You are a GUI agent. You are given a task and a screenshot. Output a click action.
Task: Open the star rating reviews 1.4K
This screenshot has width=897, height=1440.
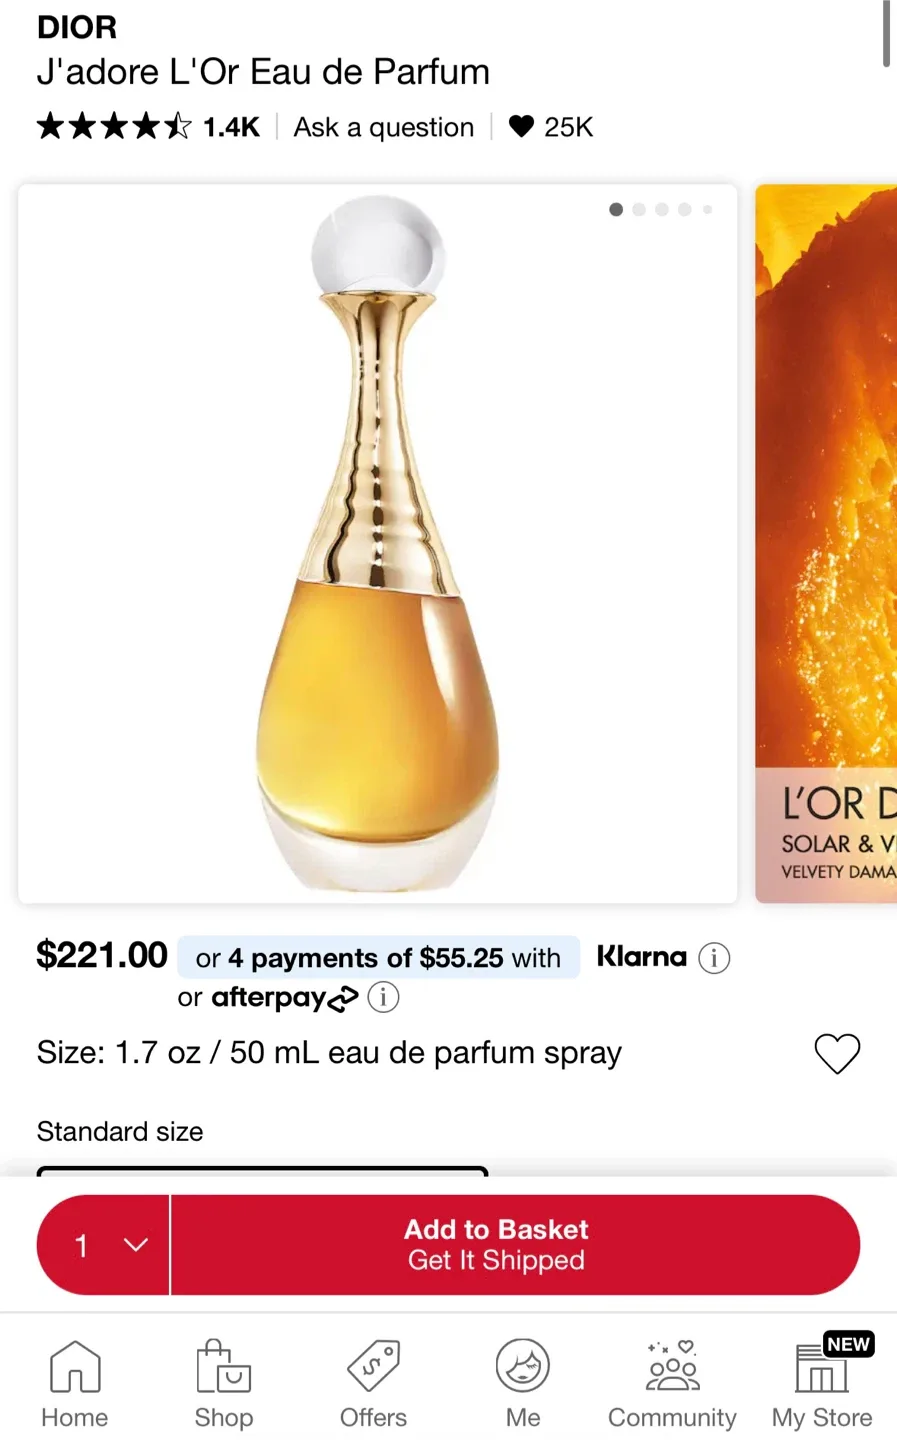click(148, 127)
